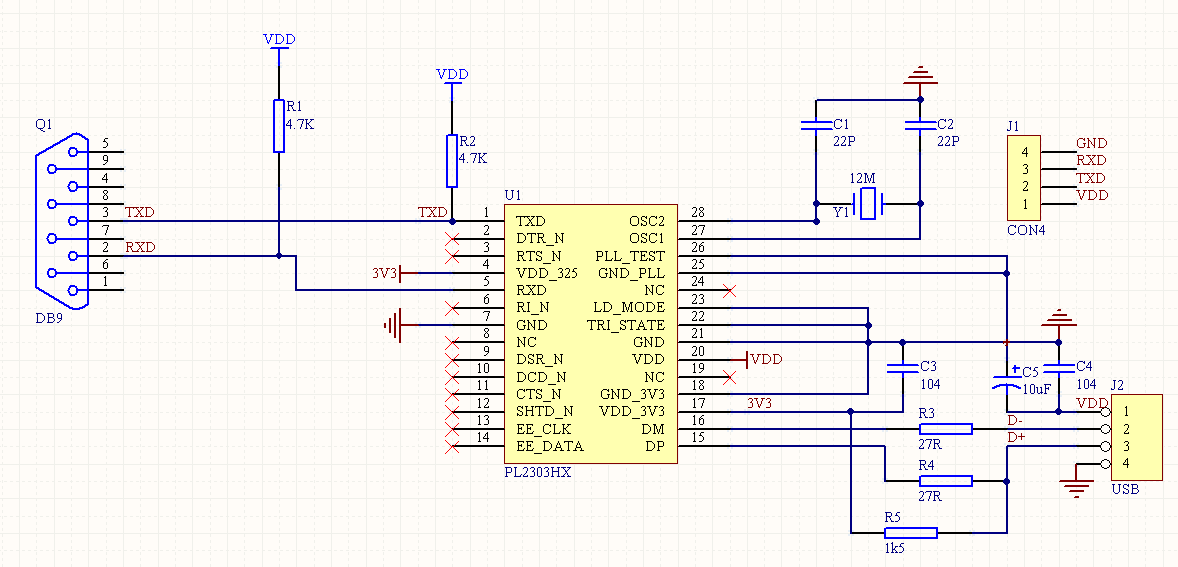The width and height of the screenshot is (1178, 567).
Task: Click the 104 value of C4
Action: pyautogui.click(x=1085, y=383)
